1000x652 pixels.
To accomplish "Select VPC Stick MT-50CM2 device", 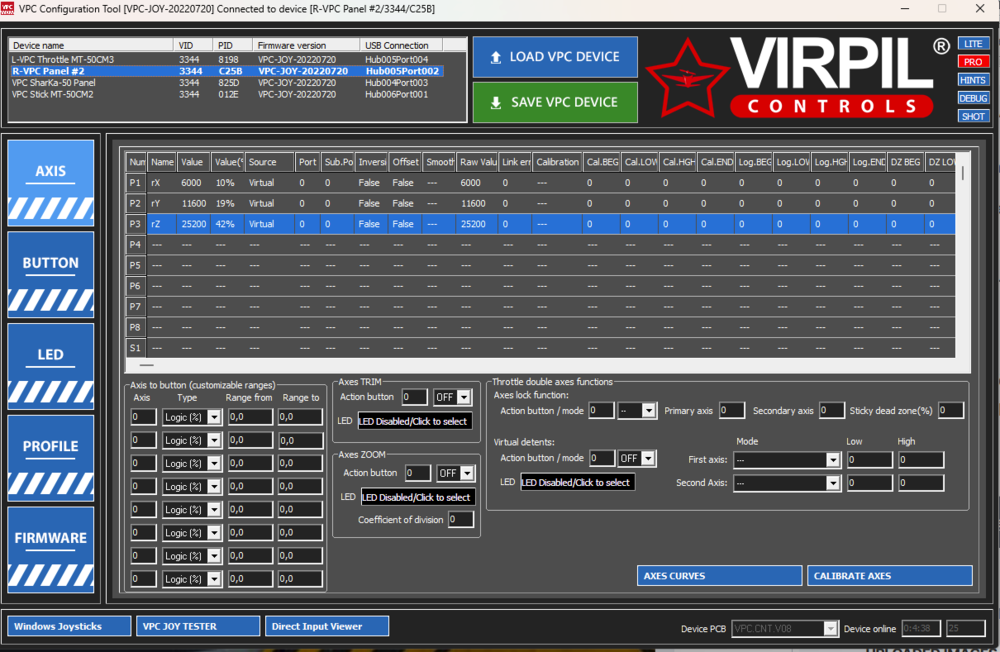I will click(x=226, y=94).
